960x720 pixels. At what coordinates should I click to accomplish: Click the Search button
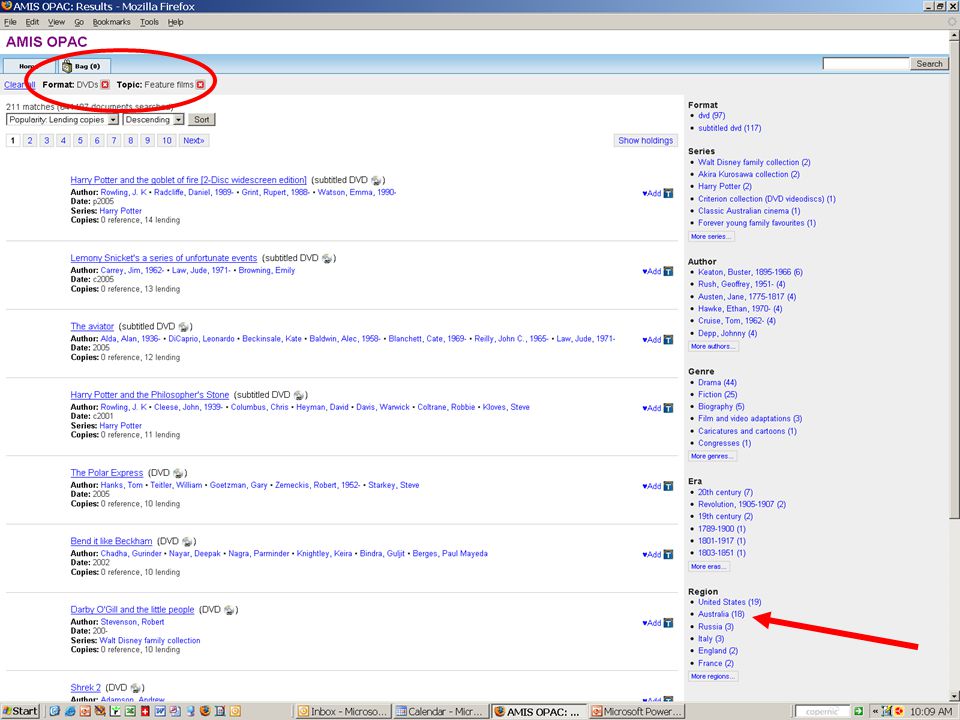tap(929, 64)
